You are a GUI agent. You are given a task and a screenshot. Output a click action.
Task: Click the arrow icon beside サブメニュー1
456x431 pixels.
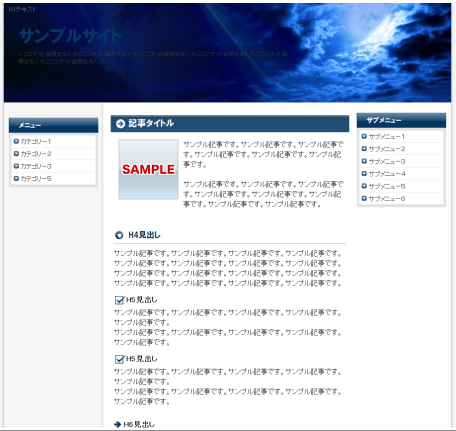[x=364, y=136]
